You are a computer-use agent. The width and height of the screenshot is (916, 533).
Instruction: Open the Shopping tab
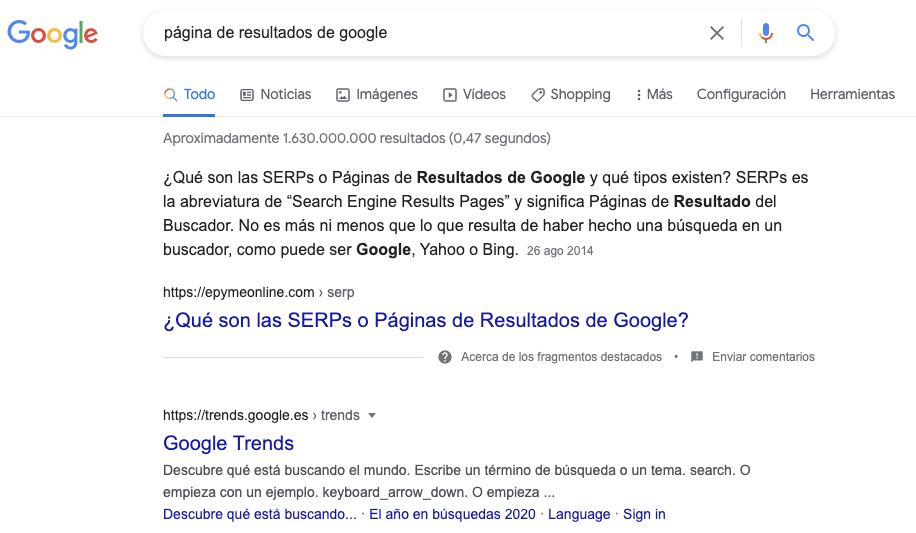[571, 95]
